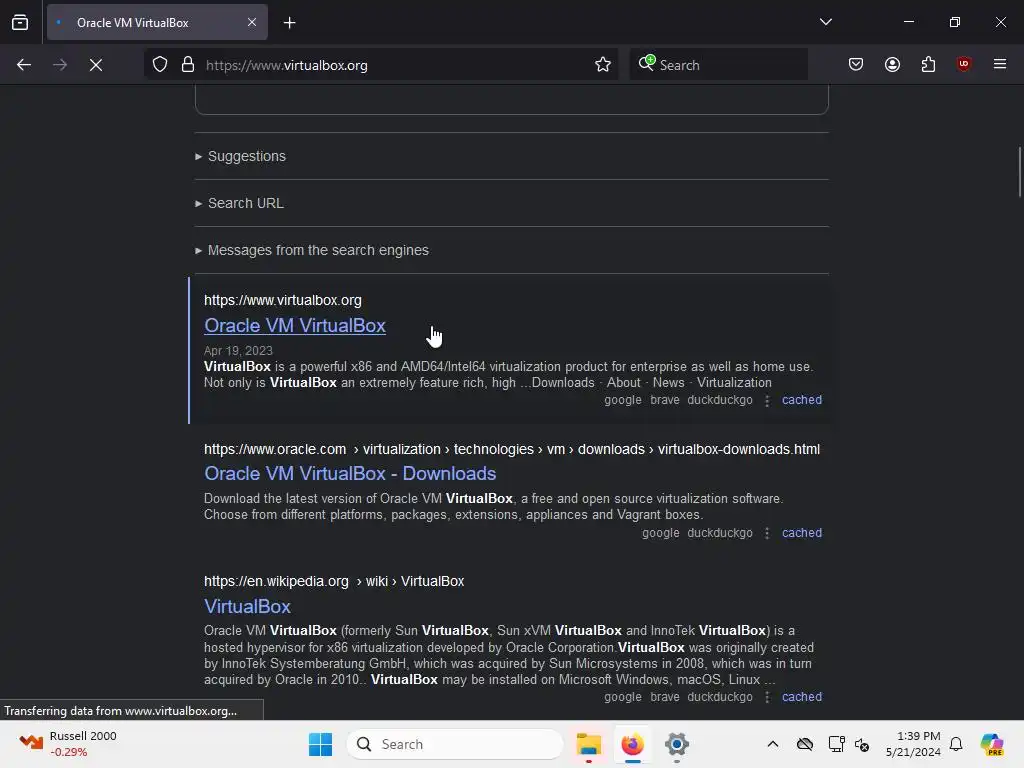This screenshot has width=1024, height=768.
Task: Open cached version of virtualbox.org result
Action: point(802,400)
